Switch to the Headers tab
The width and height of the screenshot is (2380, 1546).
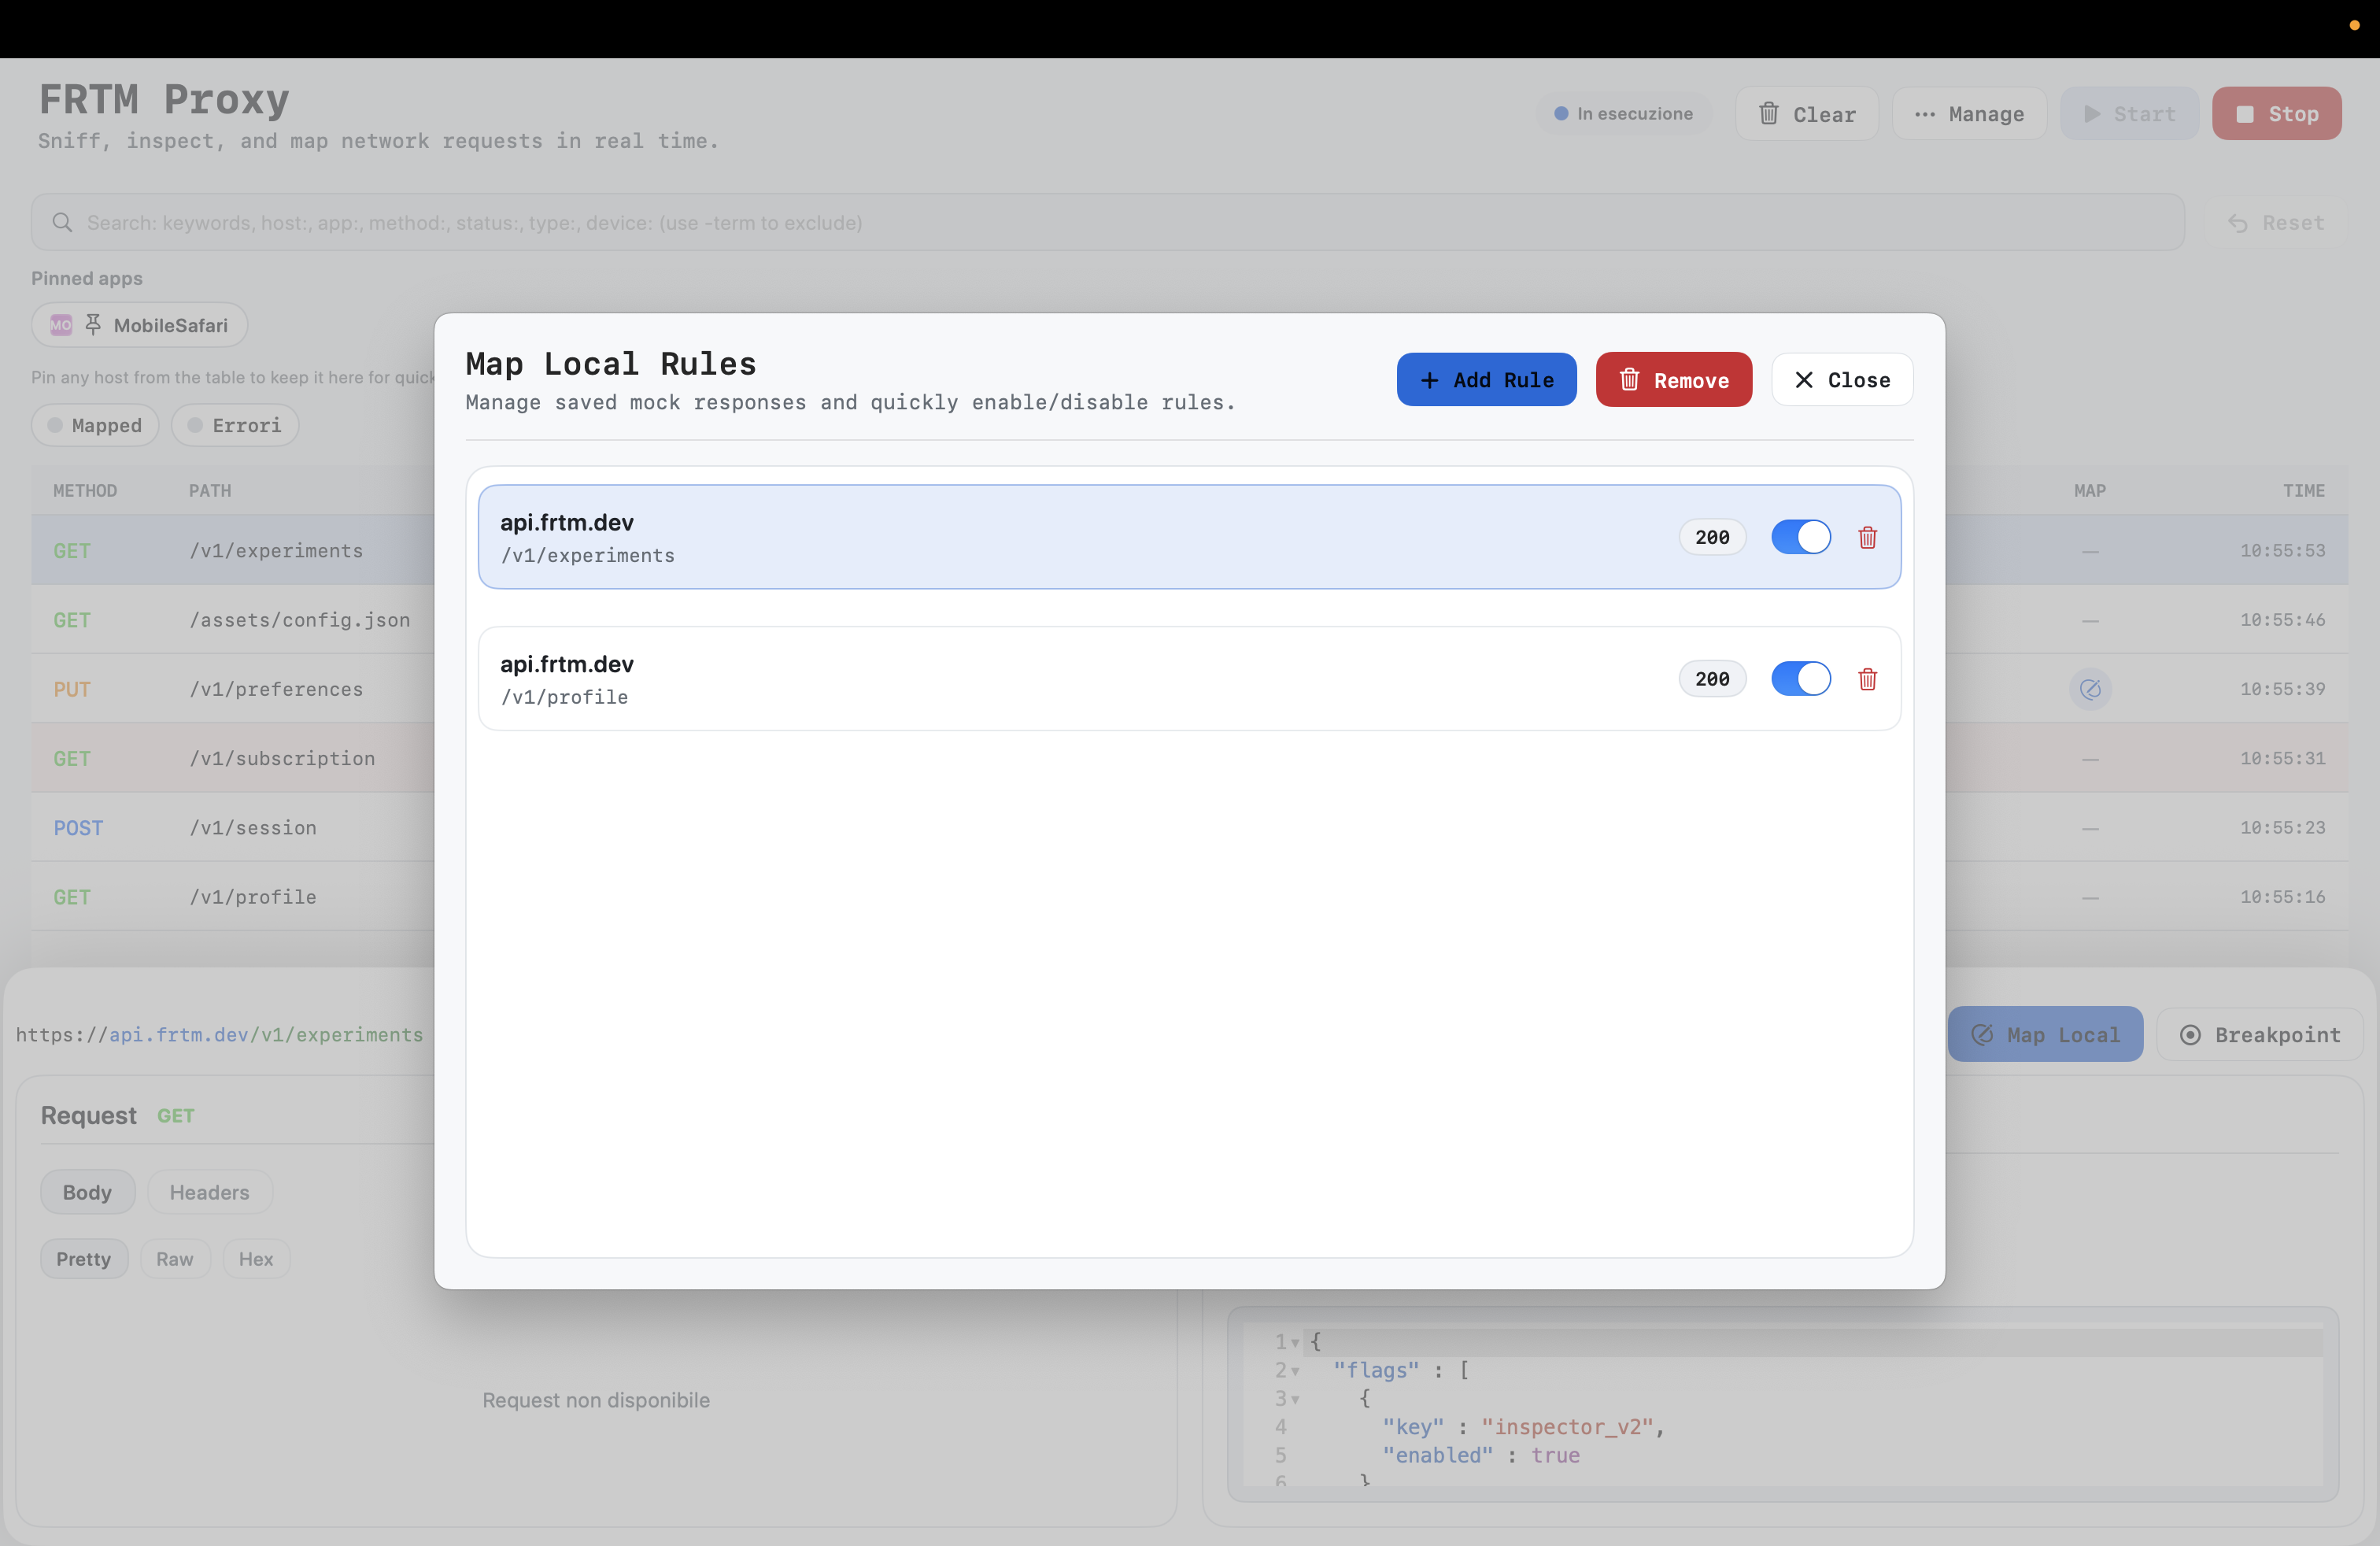click(x=209, y=1192)
